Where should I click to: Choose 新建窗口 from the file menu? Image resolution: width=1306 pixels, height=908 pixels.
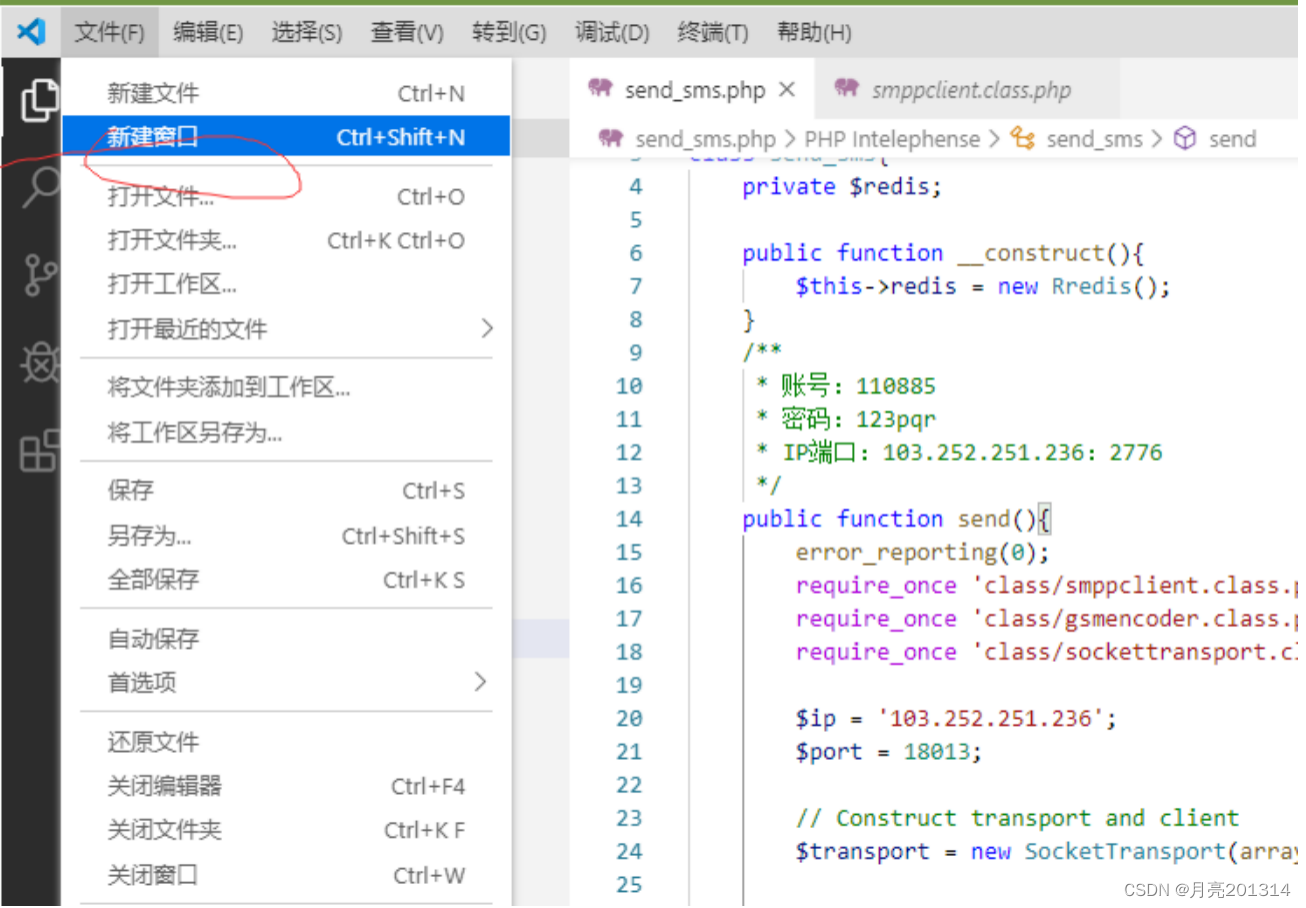[x=286, y=137]
